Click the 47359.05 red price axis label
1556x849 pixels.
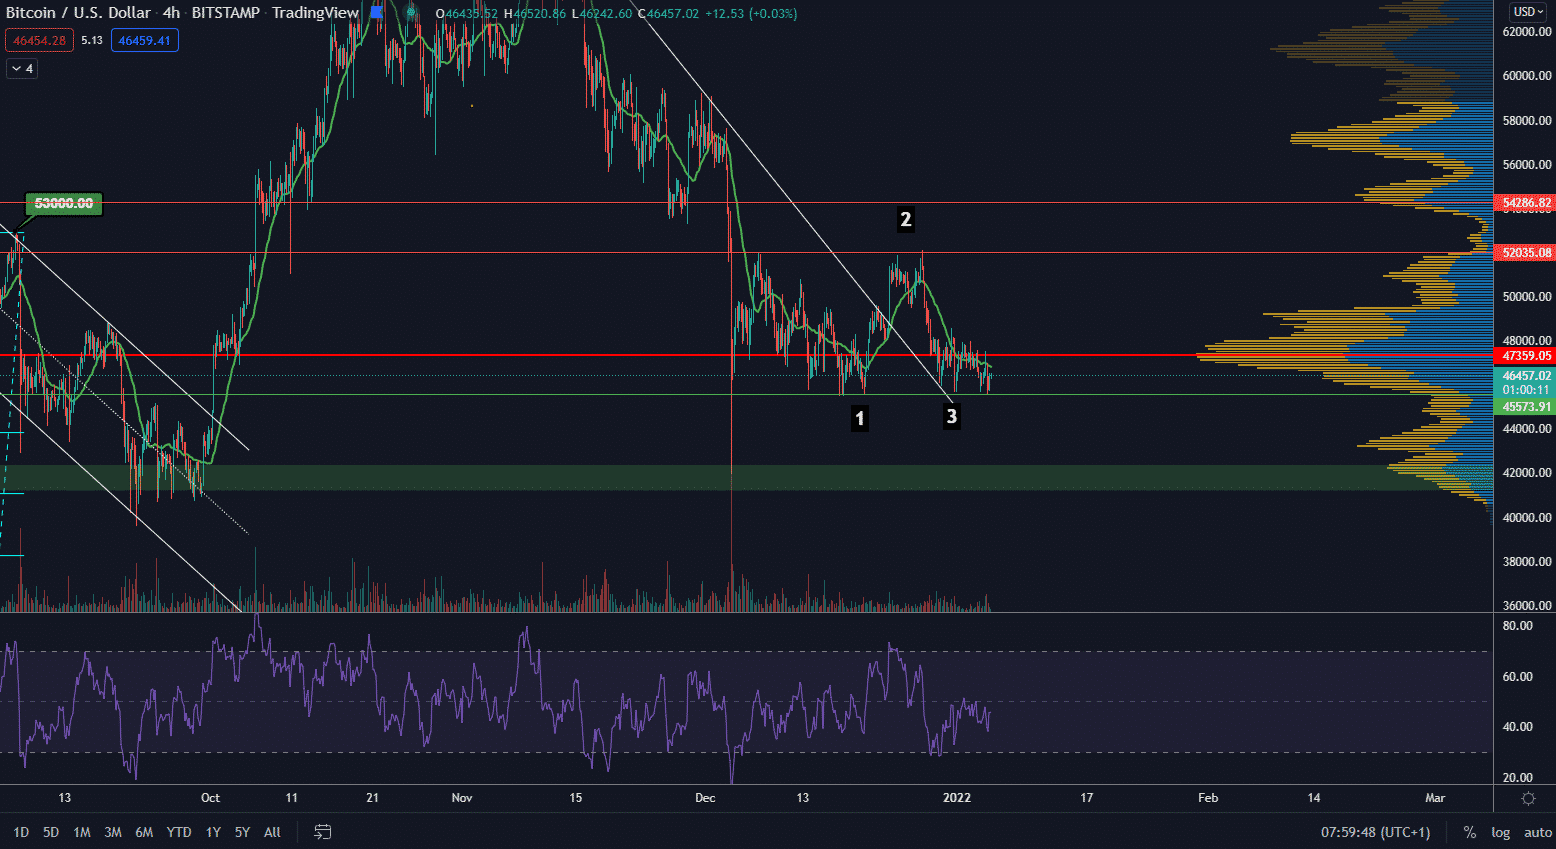1526,356
